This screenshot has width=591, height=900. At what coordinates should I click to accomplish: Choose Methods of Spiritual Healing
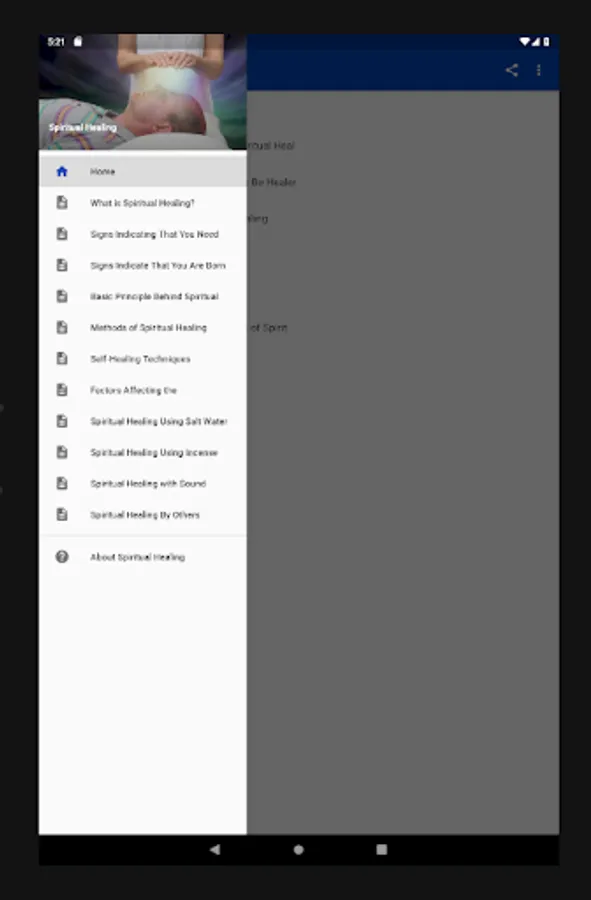tap(143, 328)
